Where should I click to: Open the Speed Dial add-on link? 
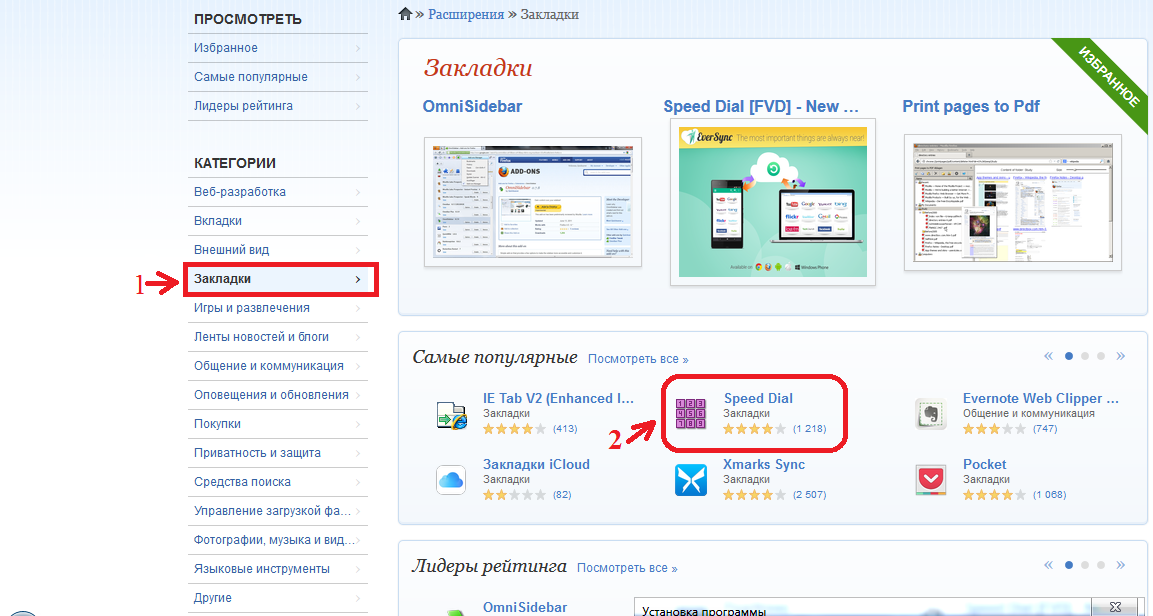758,398
